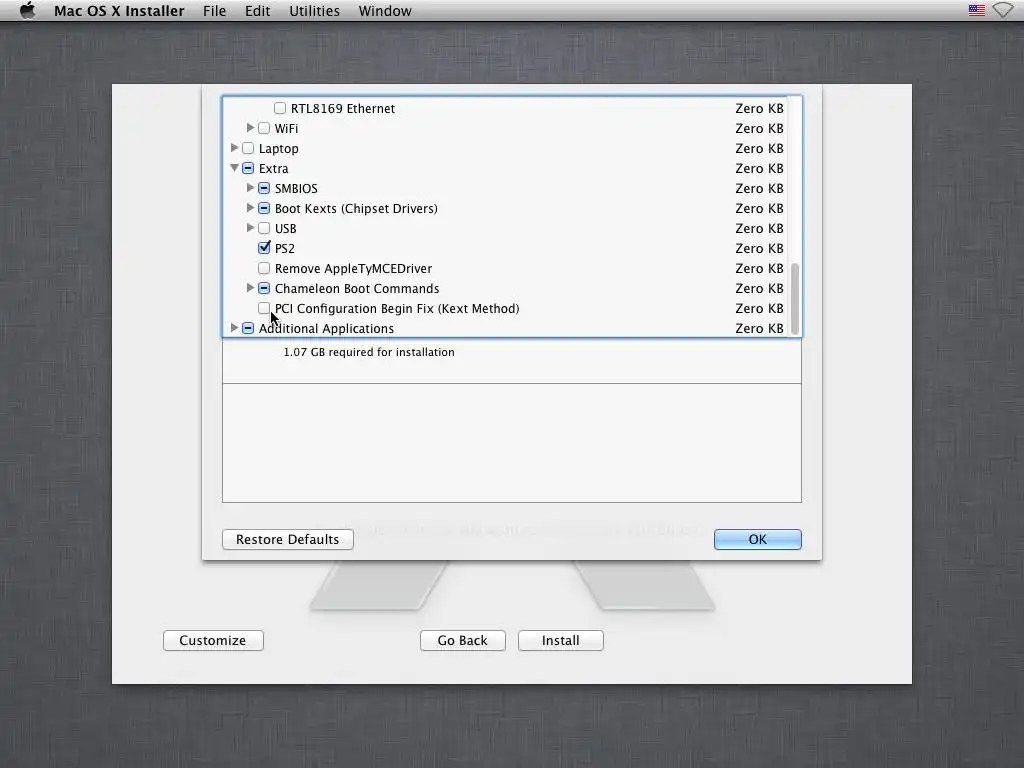Click the US flag input source icon
Viewport: 1024px width, 768px height.
pos(976,10)
